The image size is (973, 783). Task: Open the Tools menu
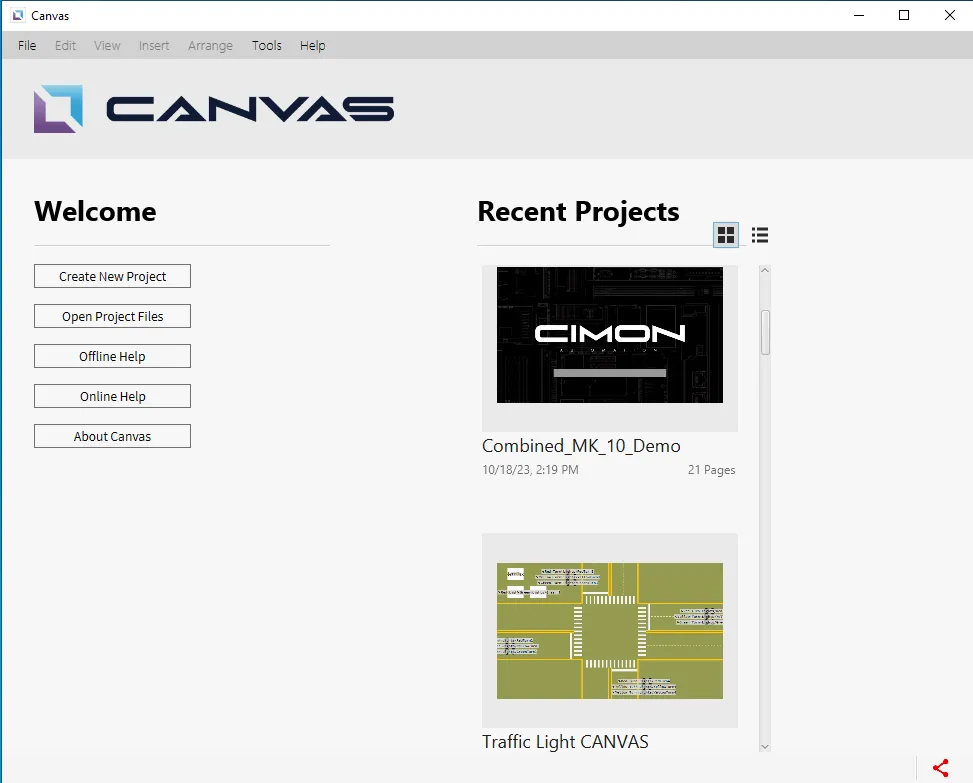[267, 45]
